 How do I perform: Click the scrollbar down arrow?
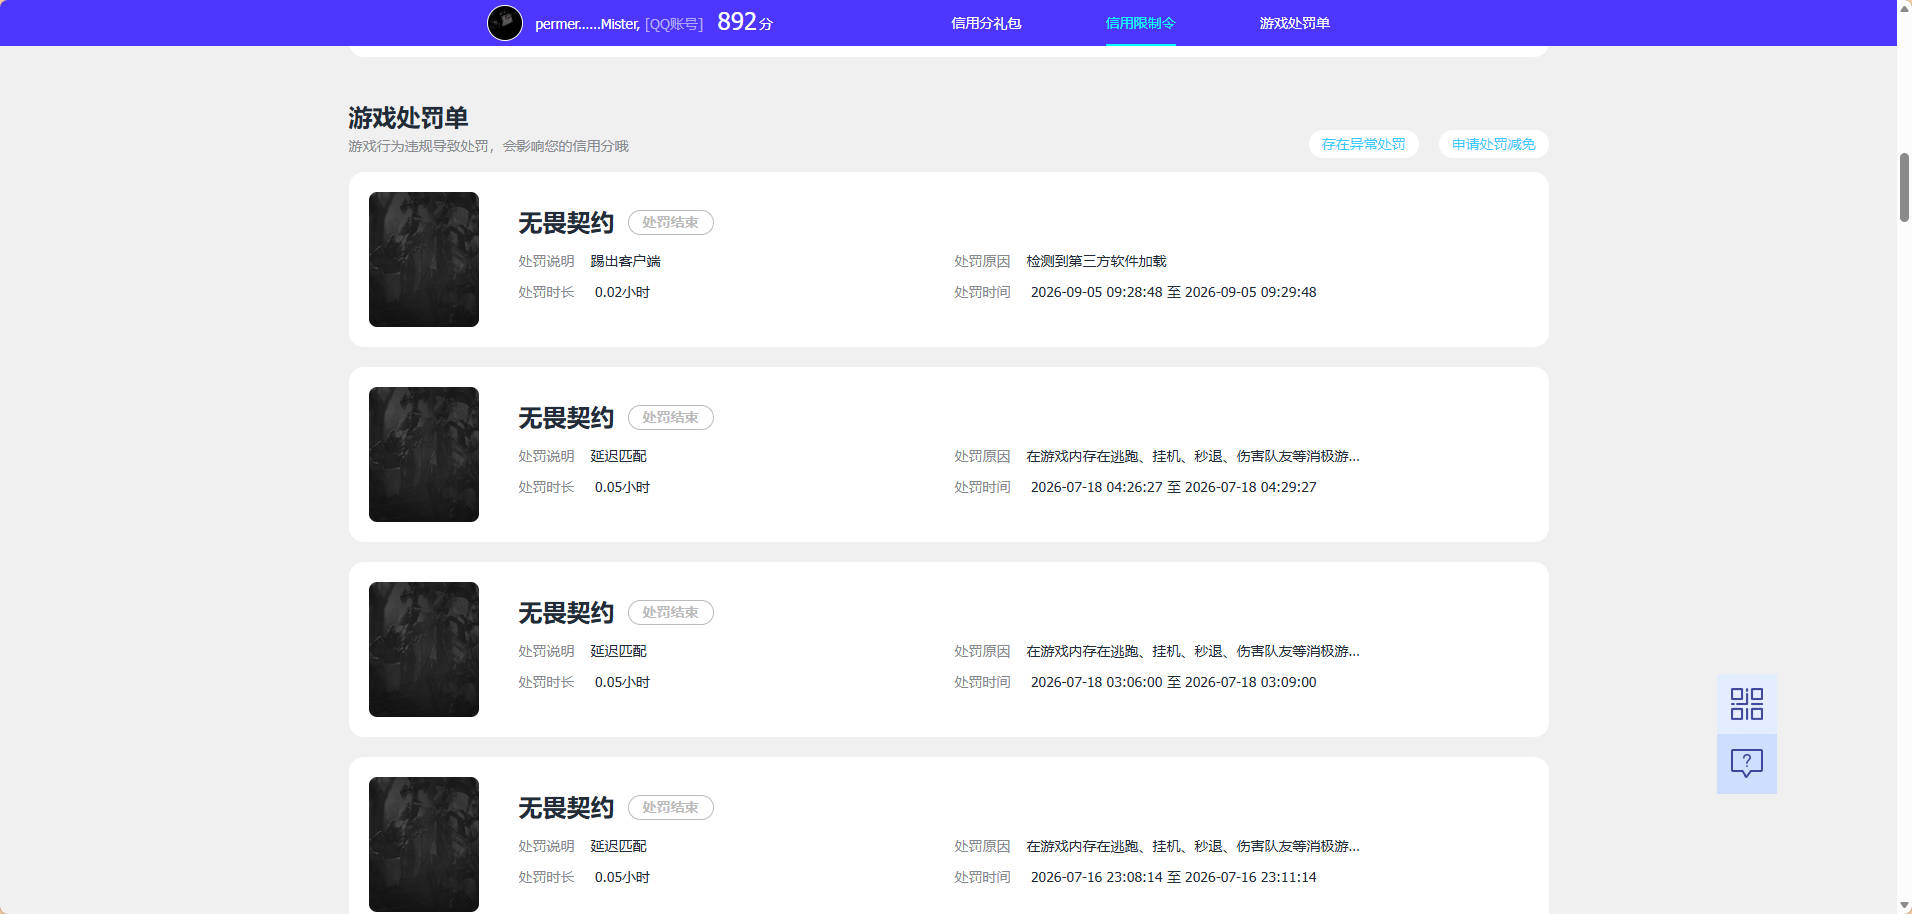[x=1904, y=906]
